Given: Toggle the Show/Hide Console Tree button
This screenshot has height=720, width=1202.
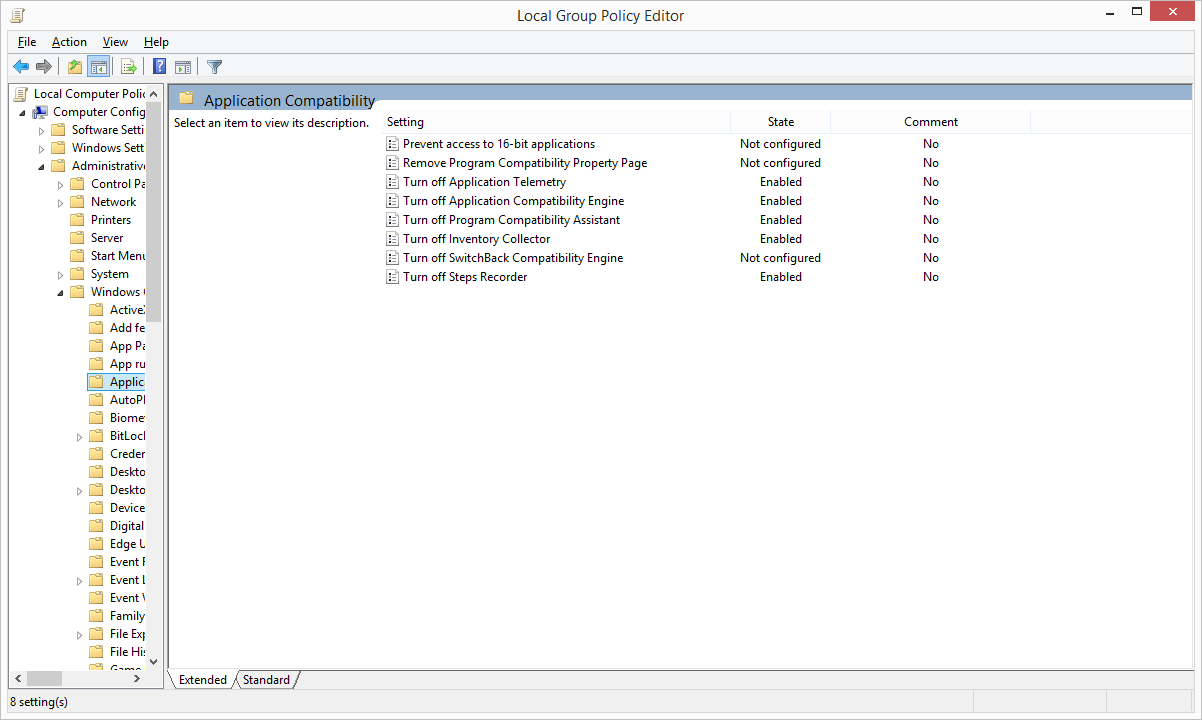Looking at the screenshot, I should pos(98,67).
